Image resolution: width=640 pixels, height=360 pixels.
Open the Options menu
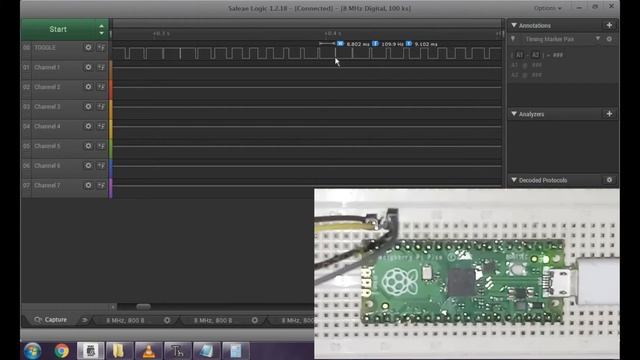[548, 8]
